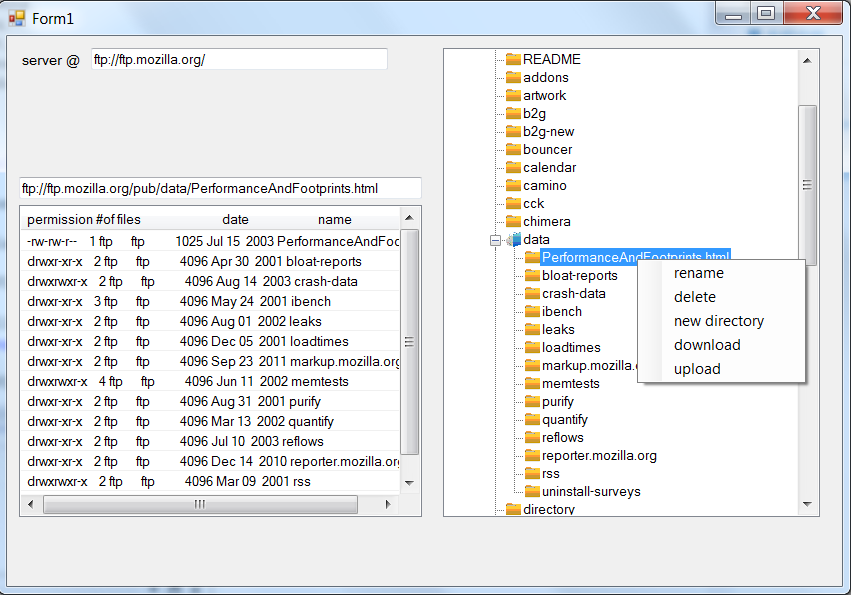
Task: Select the 'loadtimes' row in file list
Action: [211, 341]
